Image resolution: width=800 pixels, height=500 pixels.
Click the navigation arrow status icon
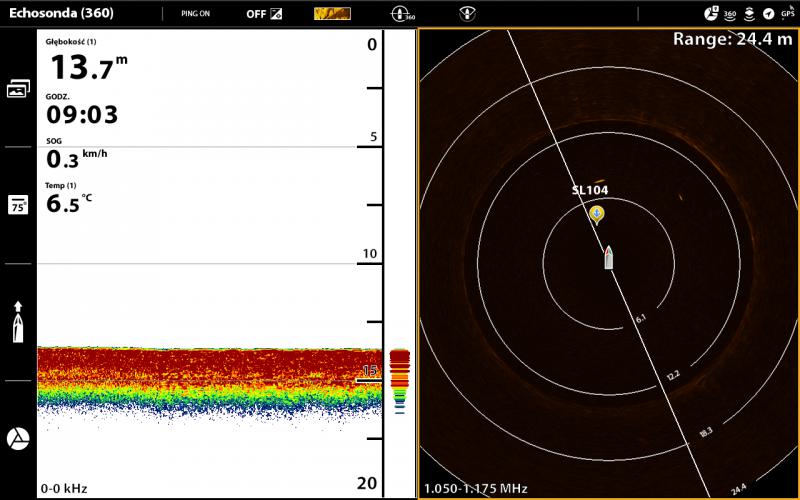(x=768, y=14)
